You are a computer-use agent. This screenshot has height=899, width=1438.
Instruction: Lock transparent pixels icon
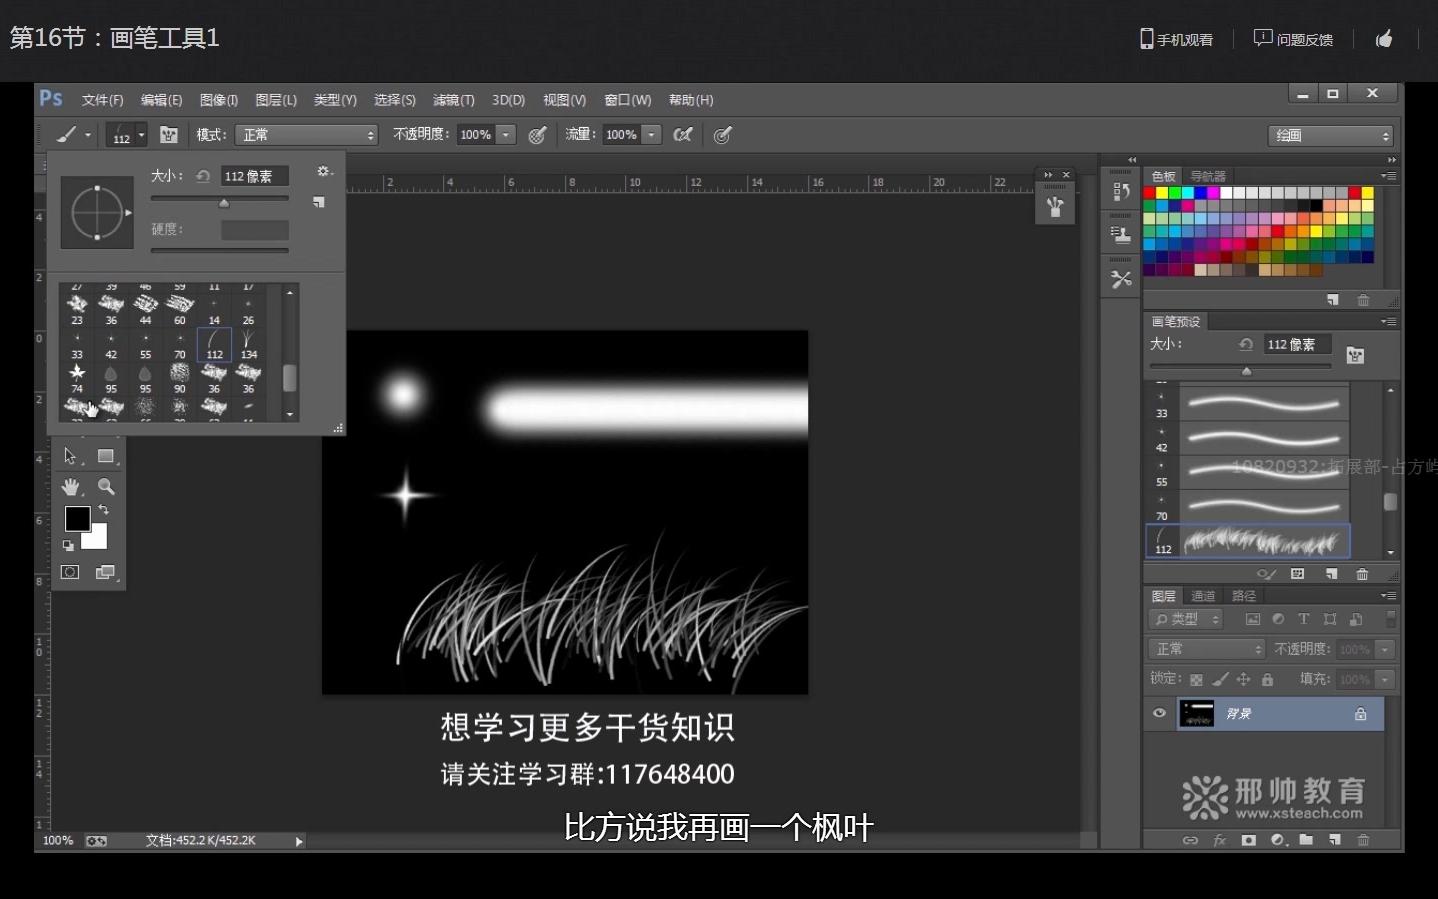[1196, 680]
